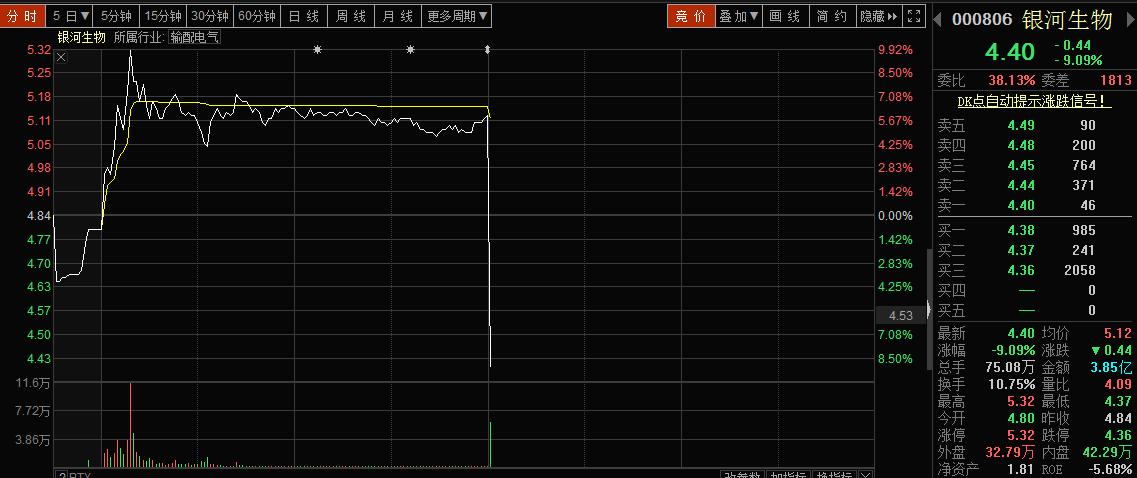The width and height of the screenshot is (1137, 478).
Task: Click stock name 银河生物 in side panel
Action: click(x=1067, y=20)
